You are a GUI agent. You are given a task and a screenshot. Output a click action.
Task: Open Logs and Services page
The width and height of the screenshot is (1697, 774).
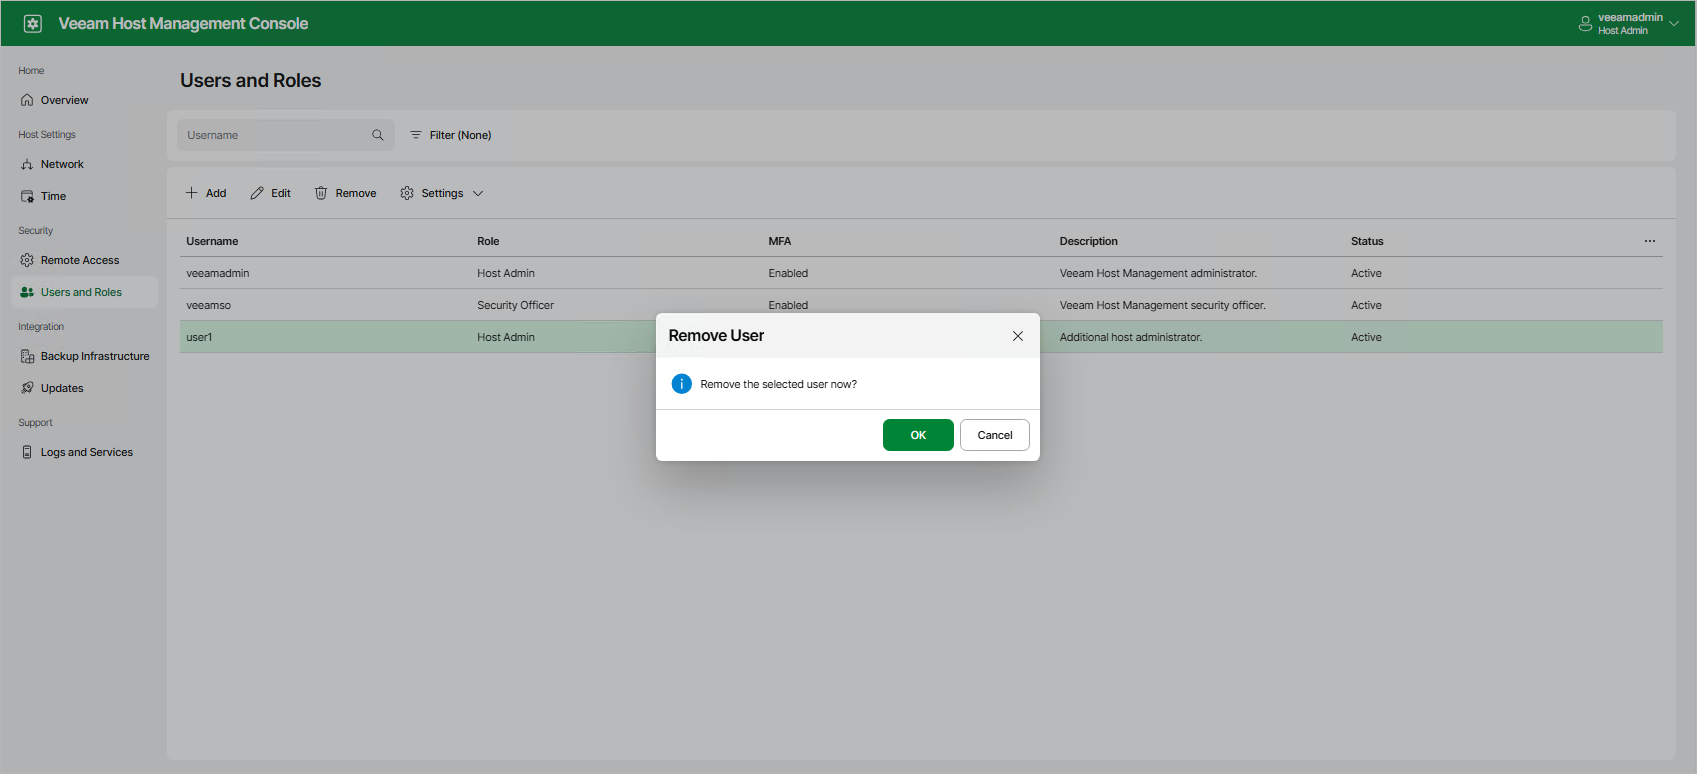85,452
